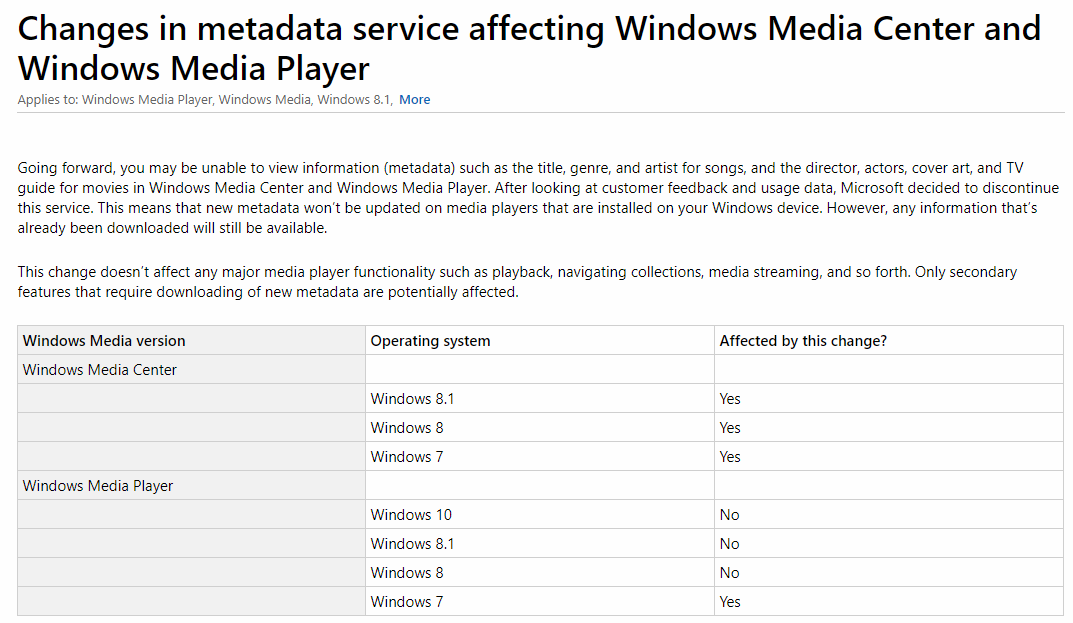Expand the More link in Applies to
Screen dimensions: 1073x623
coord(414,99)
